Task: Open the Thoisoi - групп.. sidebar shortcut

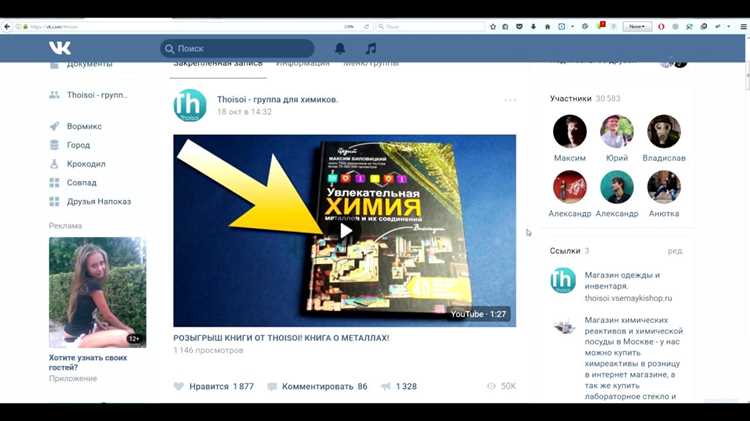Action: click(x=97, y=95)
